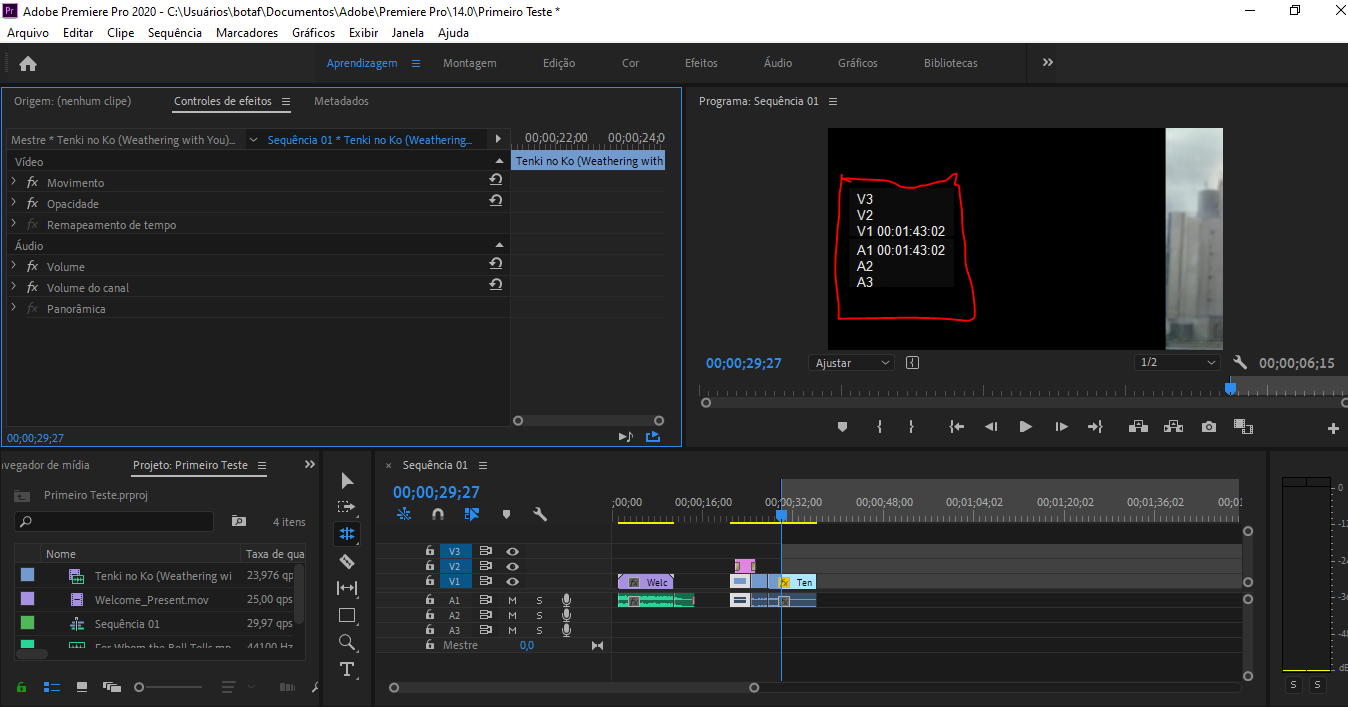Click the Mestre track volume value

coord(527,645)
